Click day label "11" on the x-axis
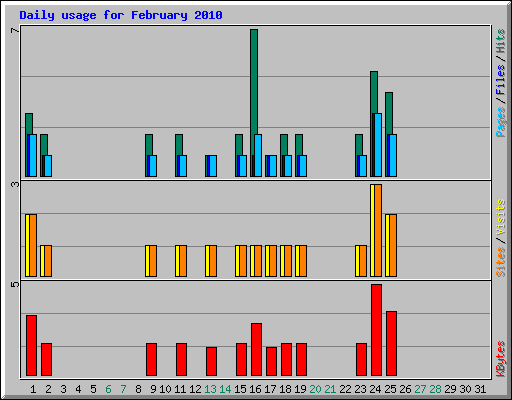Screen dimensions: 512x400 click(180, 389)
